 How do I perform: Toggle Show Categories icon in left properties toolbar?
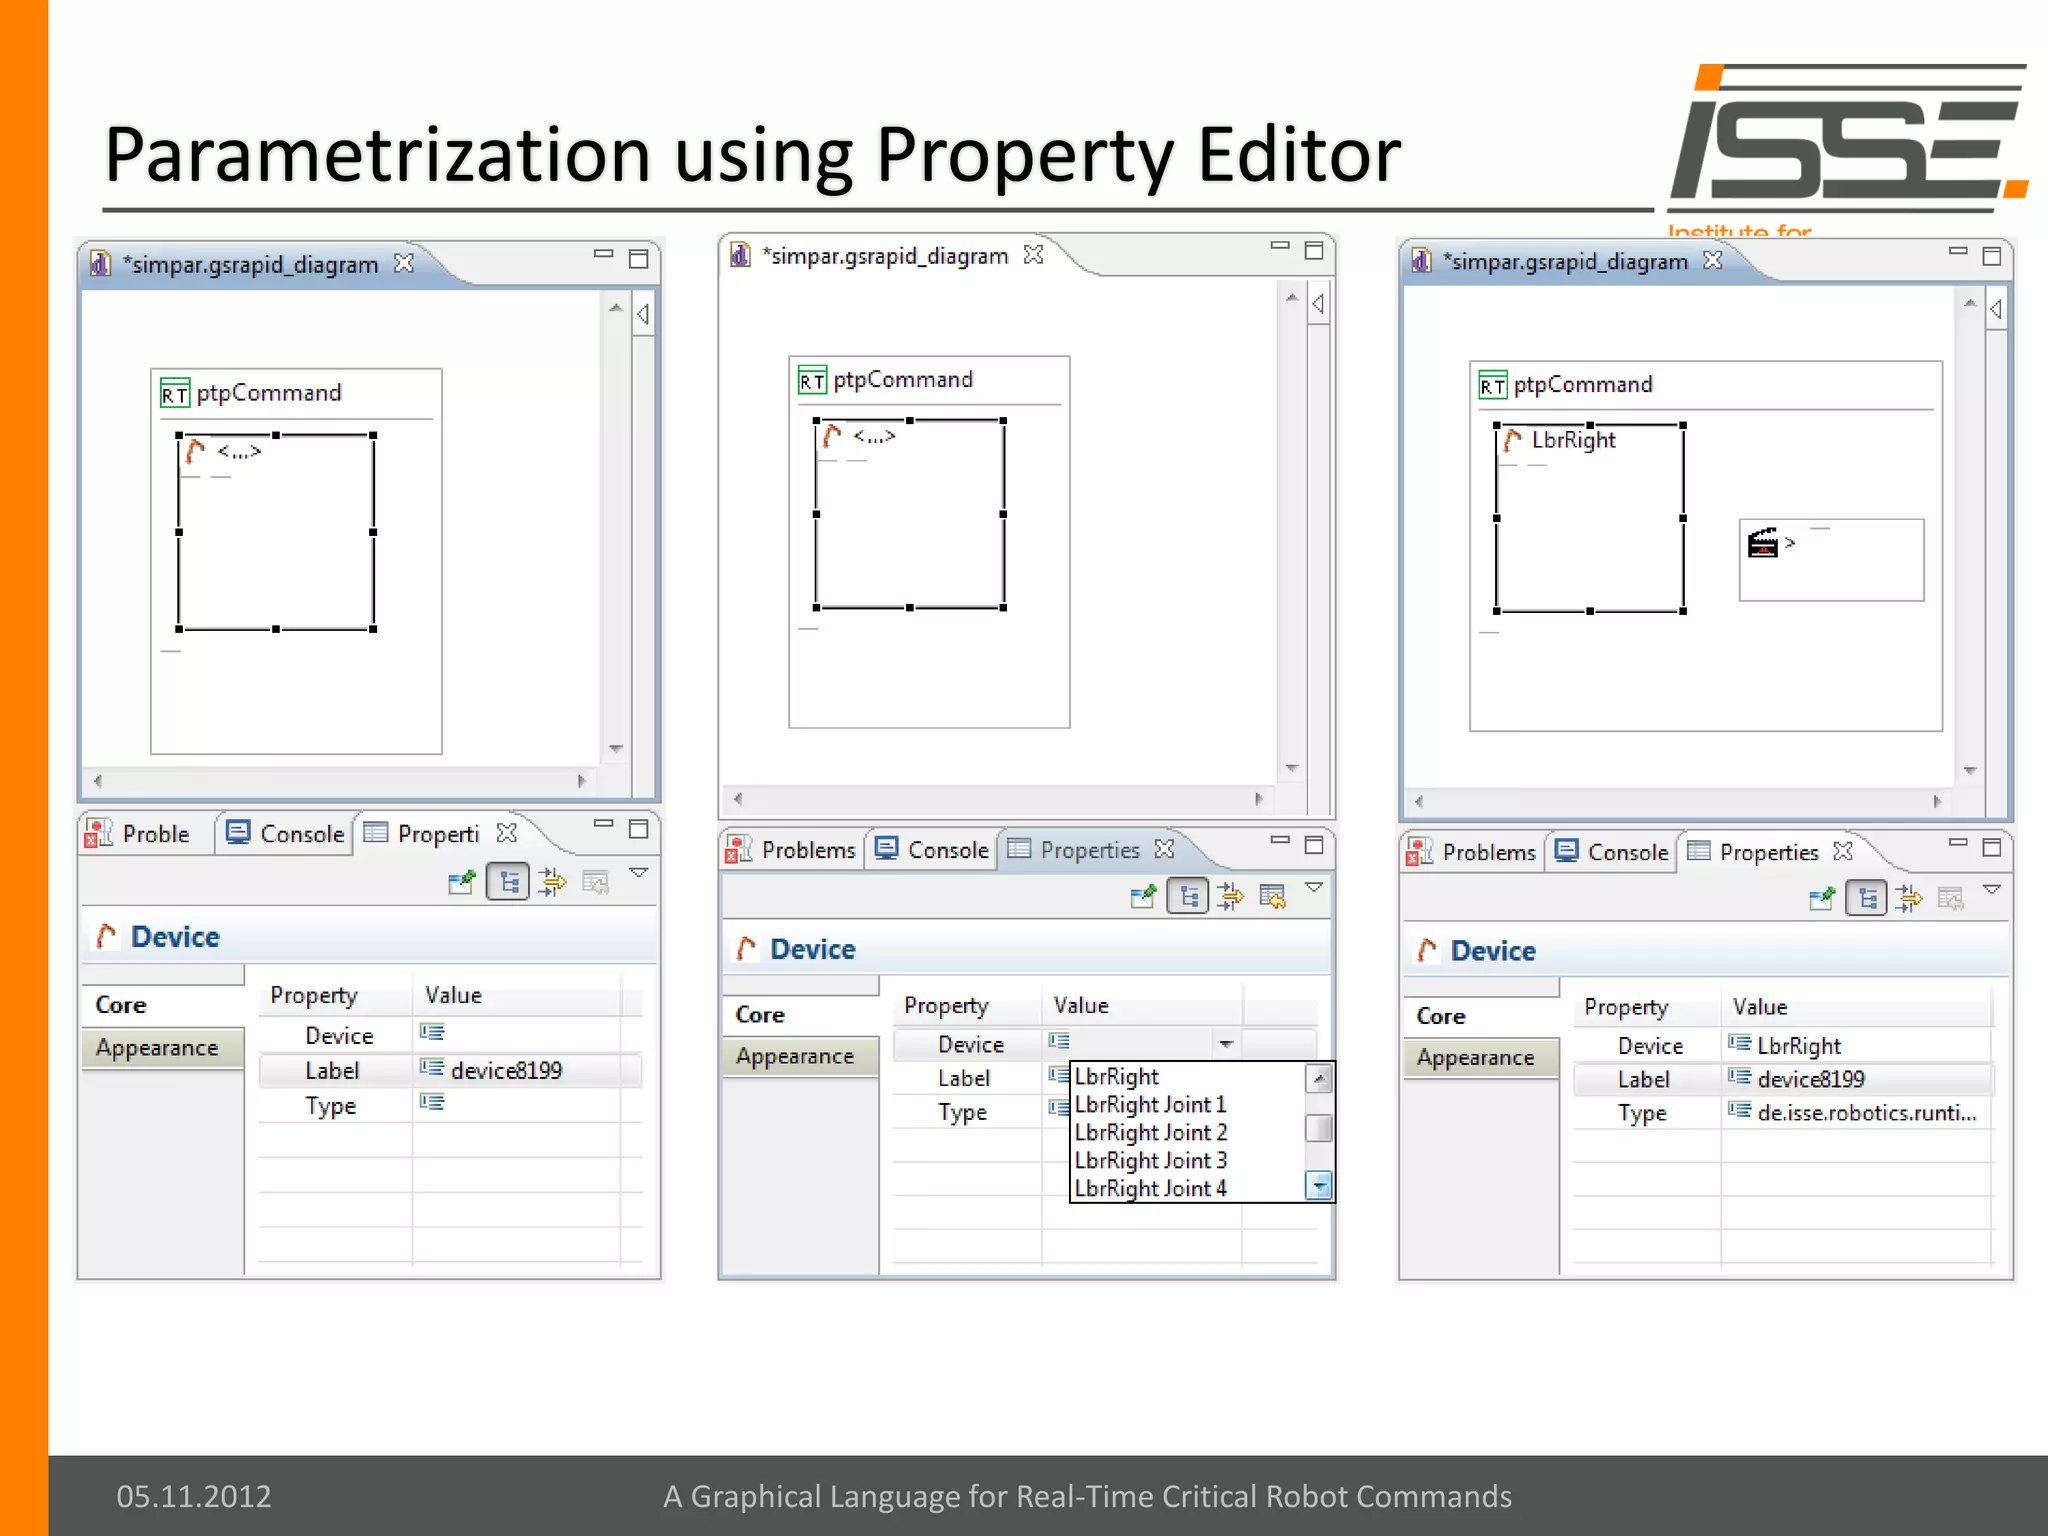[x=508, y=882]
